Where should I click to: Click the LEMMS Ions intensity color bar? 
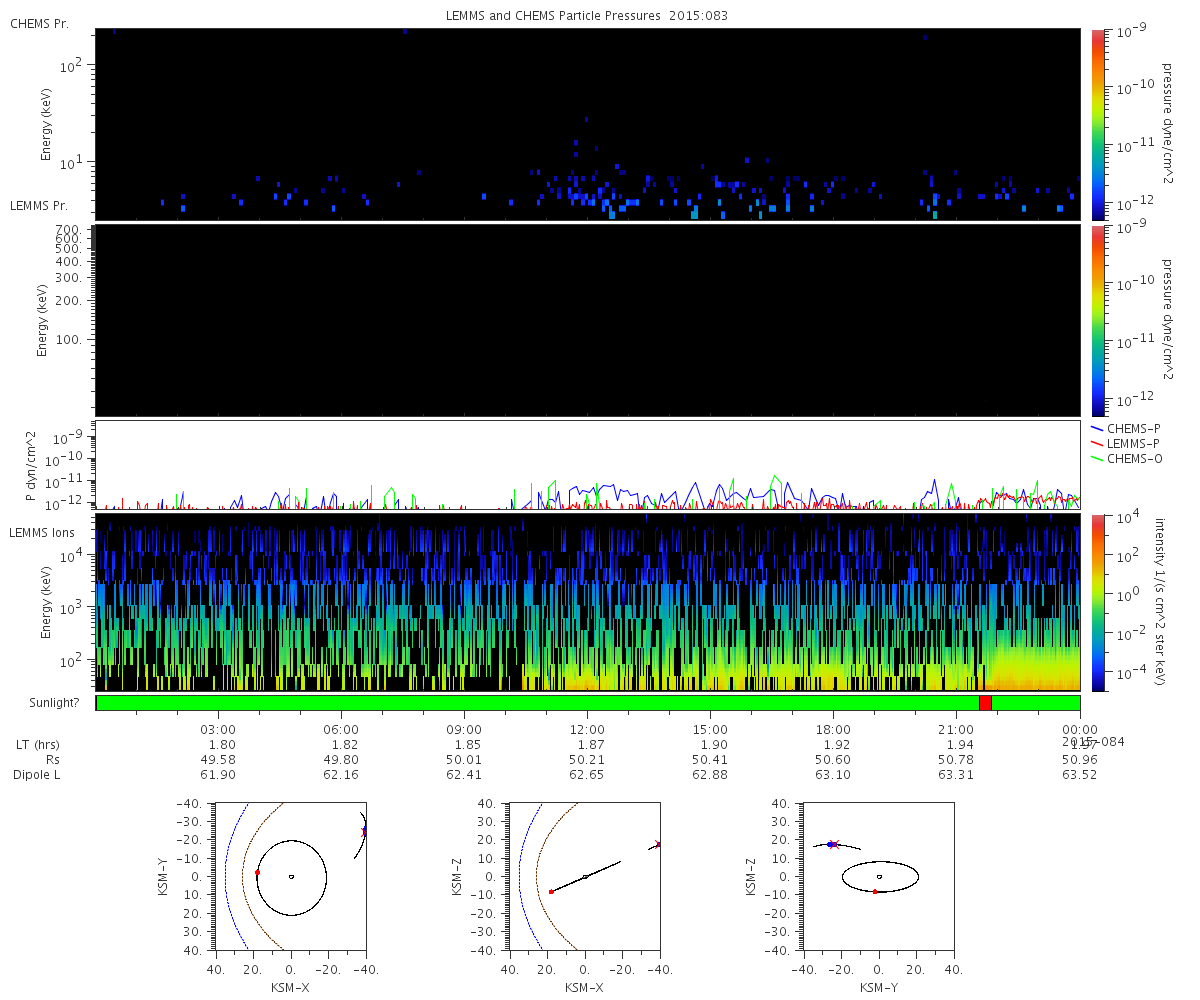[x=1098, y=602]
